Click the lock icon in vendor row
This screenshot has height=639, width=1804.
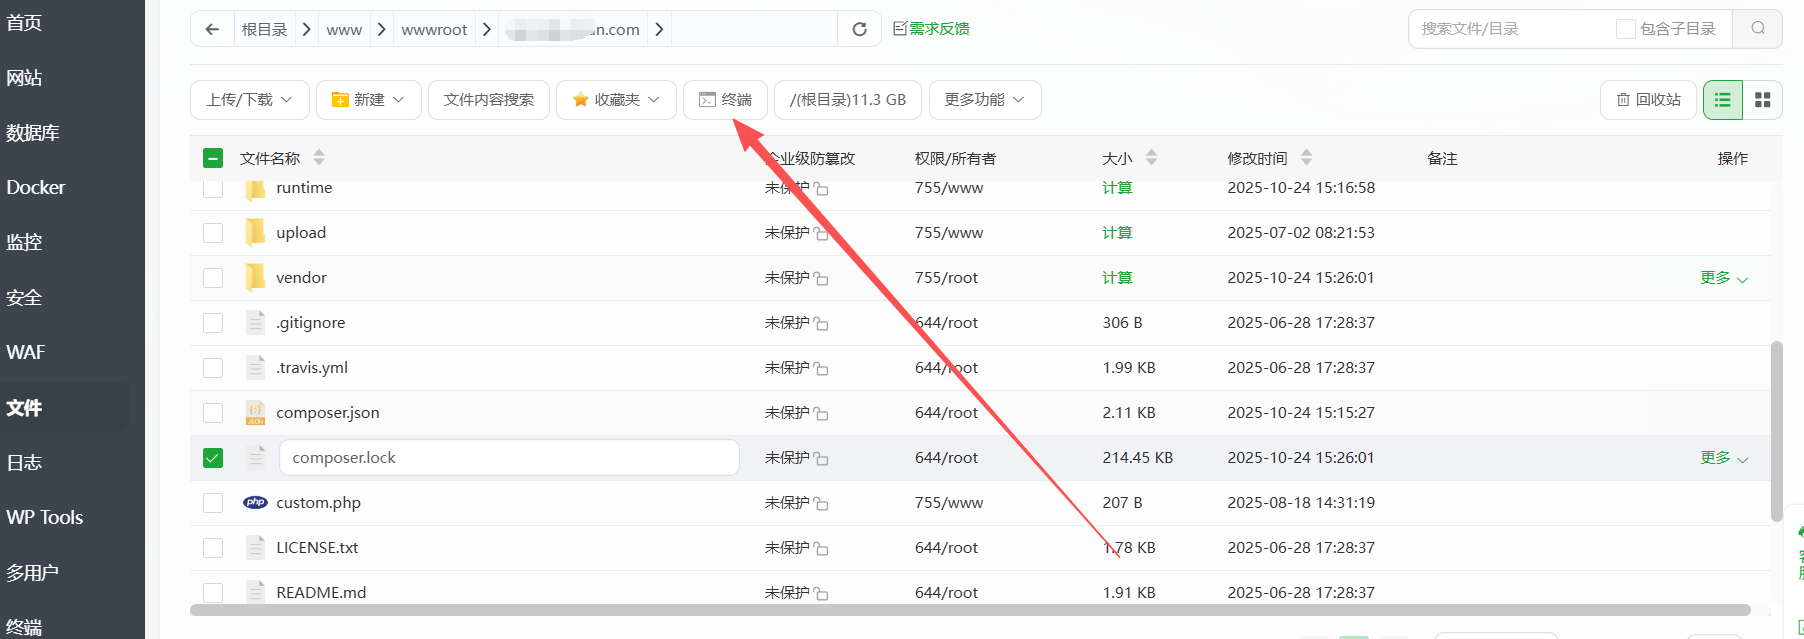821,278
